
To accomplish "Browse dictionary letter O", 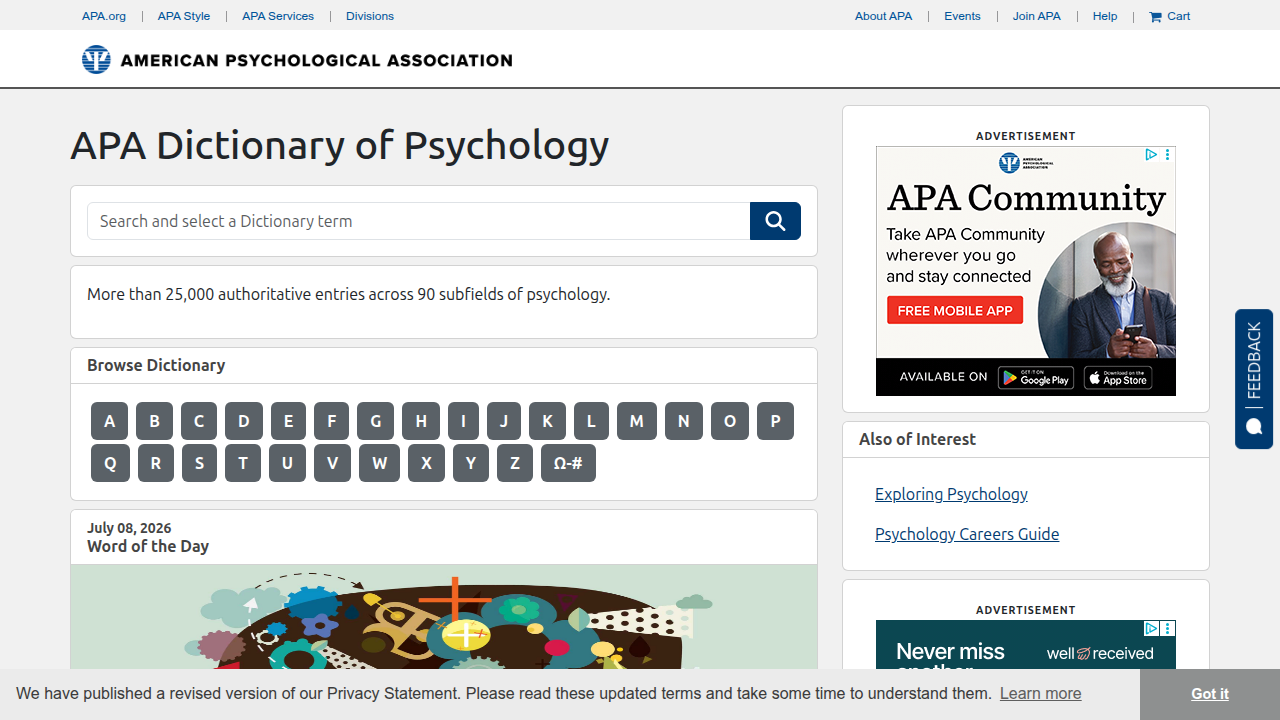I will click(x=730, y=421).
